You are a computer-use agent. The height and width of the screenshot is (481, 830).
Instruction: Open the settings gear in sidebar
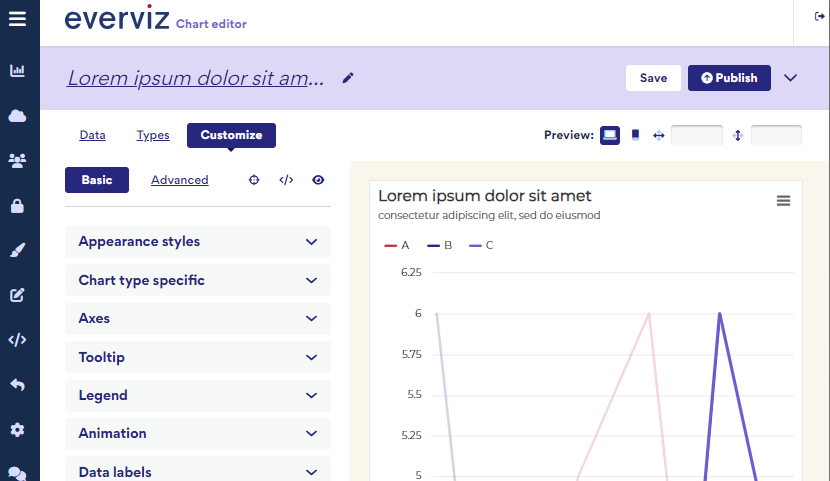coord(17,430)
